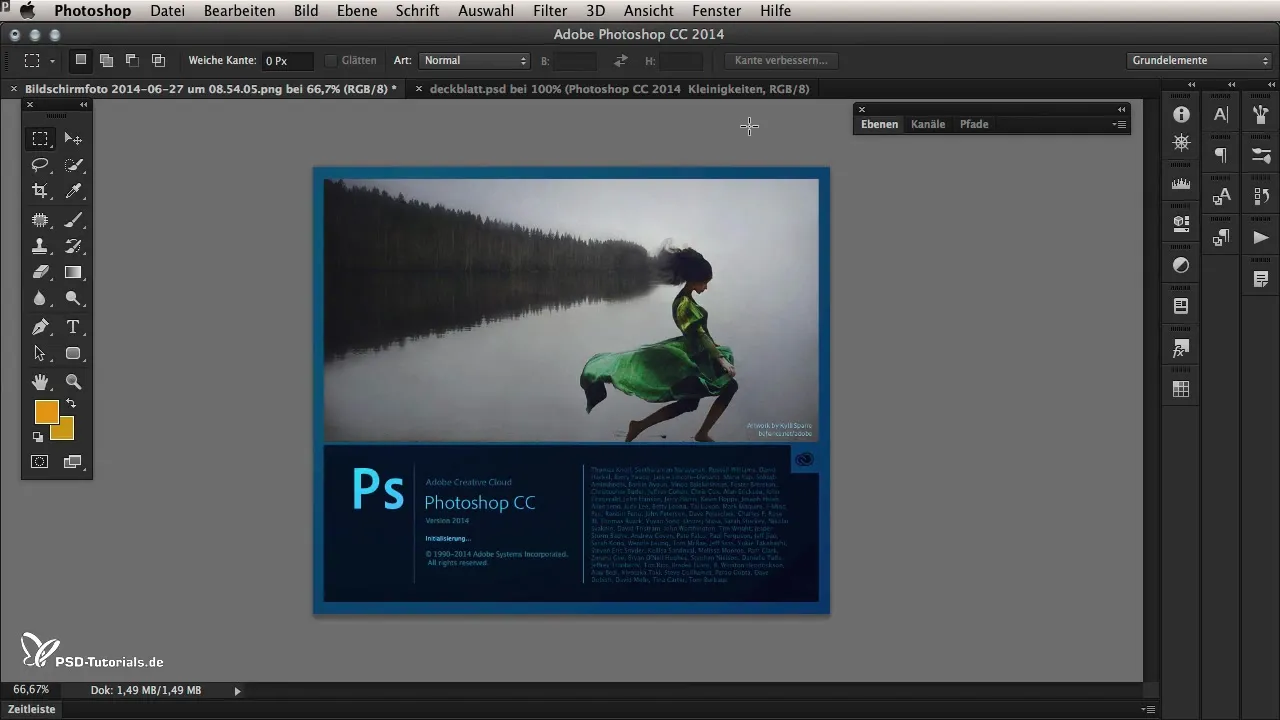Image resolution: width=1280 pixels, height=720 pixels.
Task: Open the Grundelemente workspace dropdown
Action: [1199, 60]
